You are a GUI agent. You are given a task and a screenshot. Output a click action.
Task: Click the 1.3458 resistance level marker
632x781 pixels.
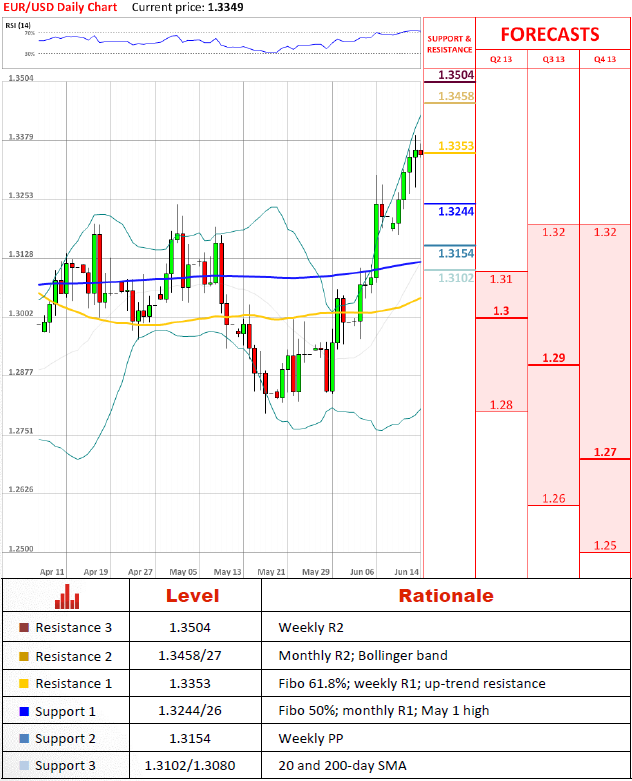click(456, 96)
